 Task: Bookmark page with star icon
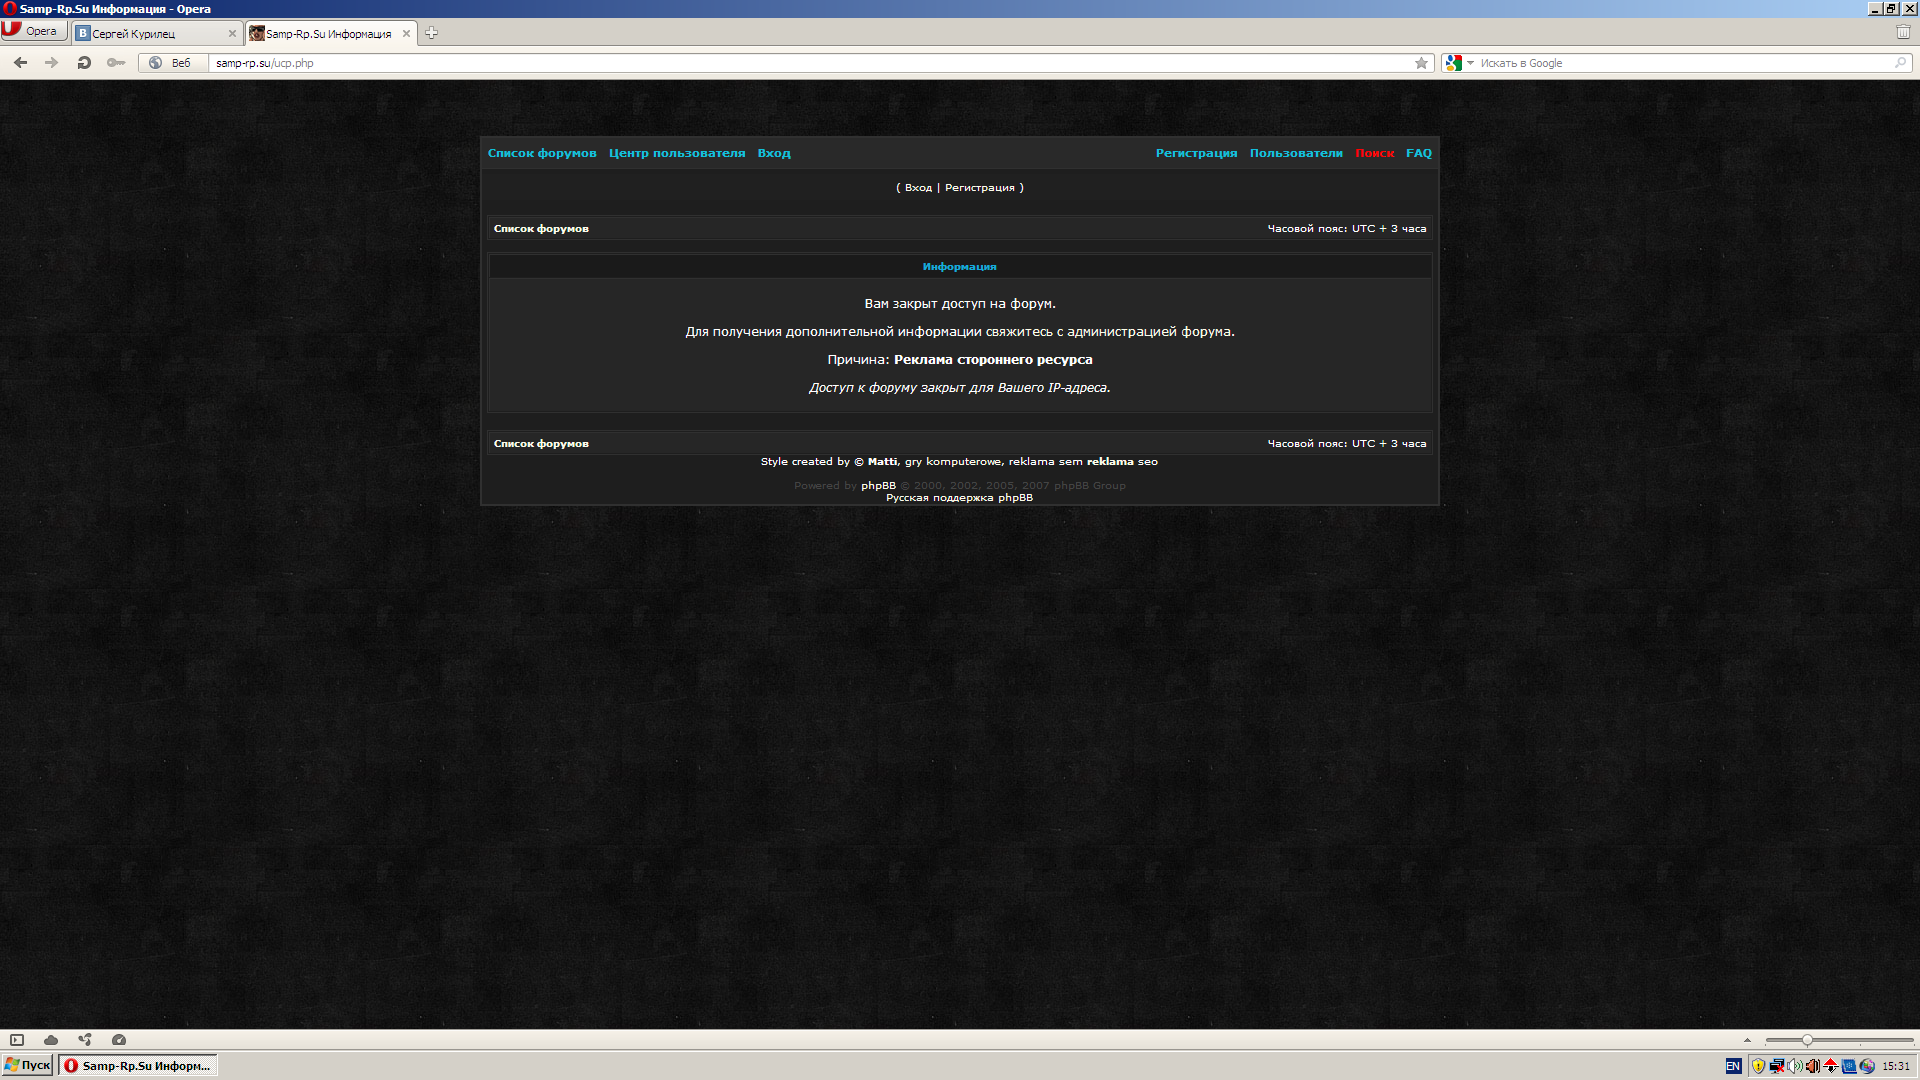[x=1421, y=63]
